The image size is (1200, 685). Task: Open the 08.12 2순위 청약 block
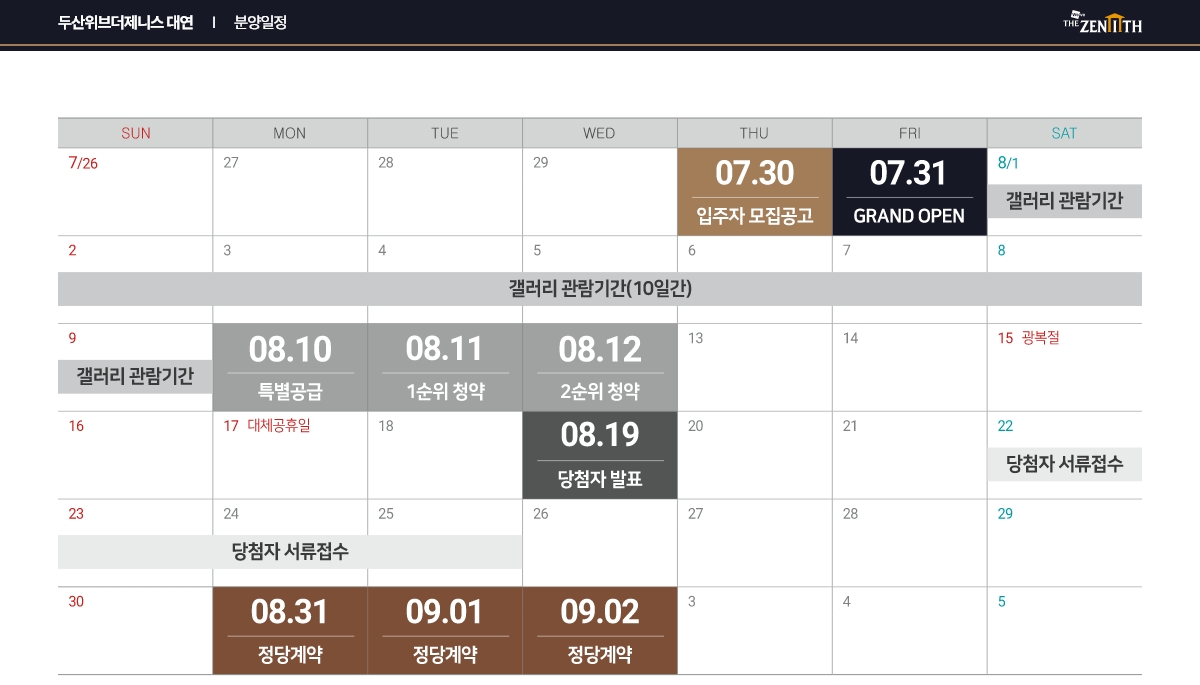point(600,367)
